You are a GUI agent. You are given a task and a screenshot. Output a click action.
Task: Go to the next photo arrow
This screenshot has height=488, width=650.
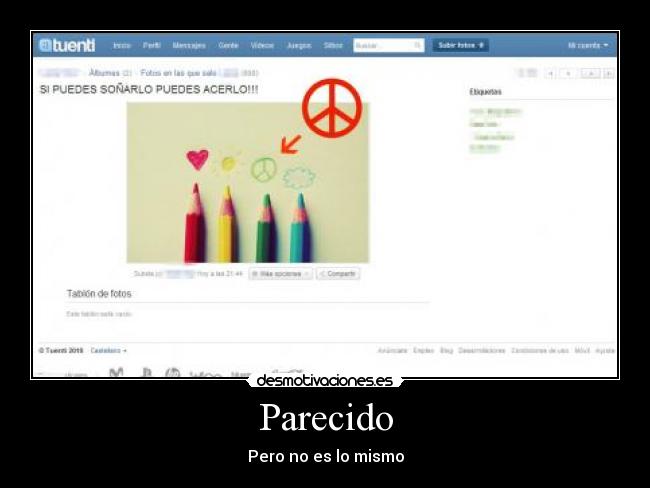pos(591,74)
